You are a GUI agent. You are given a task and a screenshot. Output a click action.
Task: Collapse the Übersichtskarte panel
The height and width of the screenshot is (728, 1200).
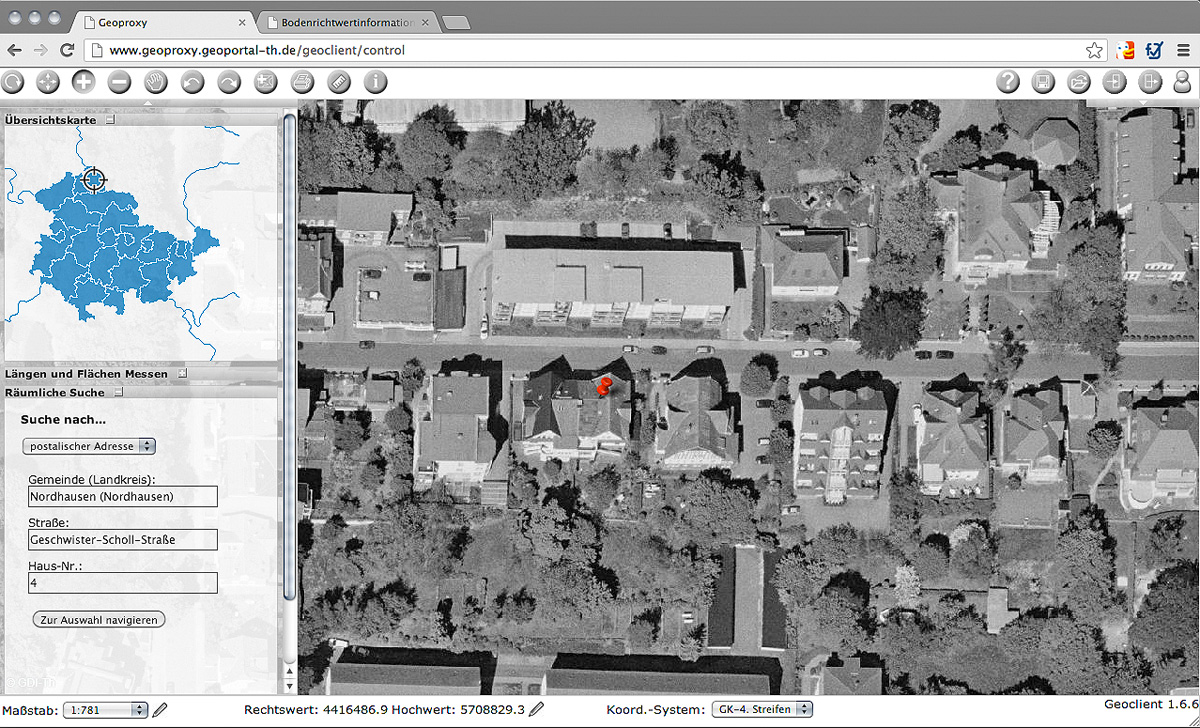110,120
